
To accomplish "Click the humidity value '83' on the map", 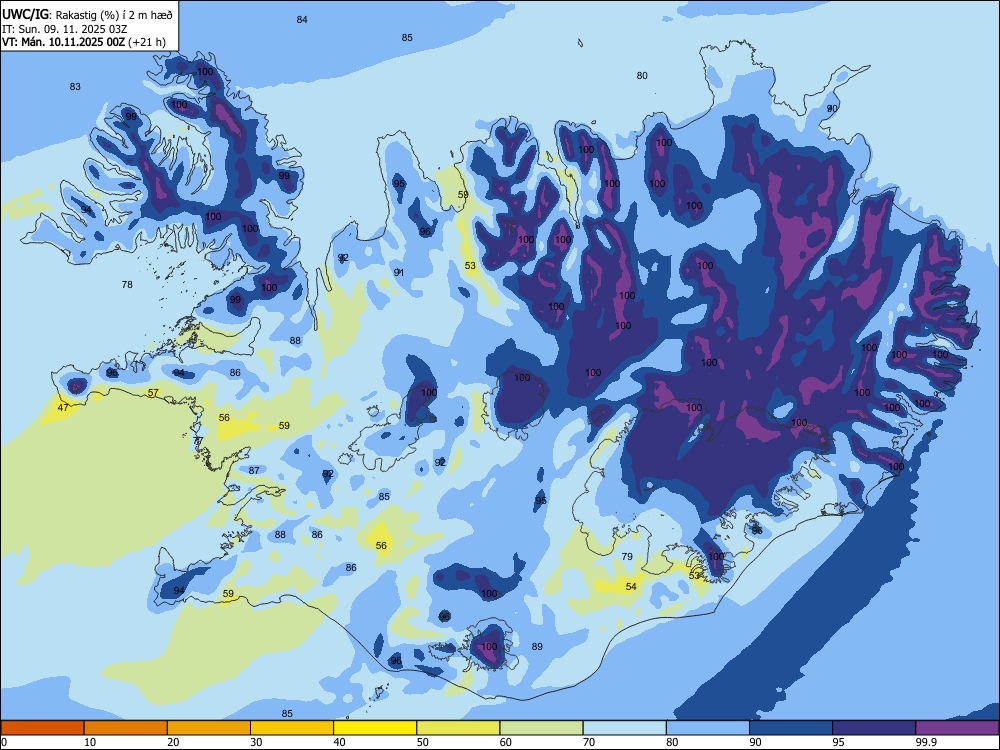I will click(75, 87).
